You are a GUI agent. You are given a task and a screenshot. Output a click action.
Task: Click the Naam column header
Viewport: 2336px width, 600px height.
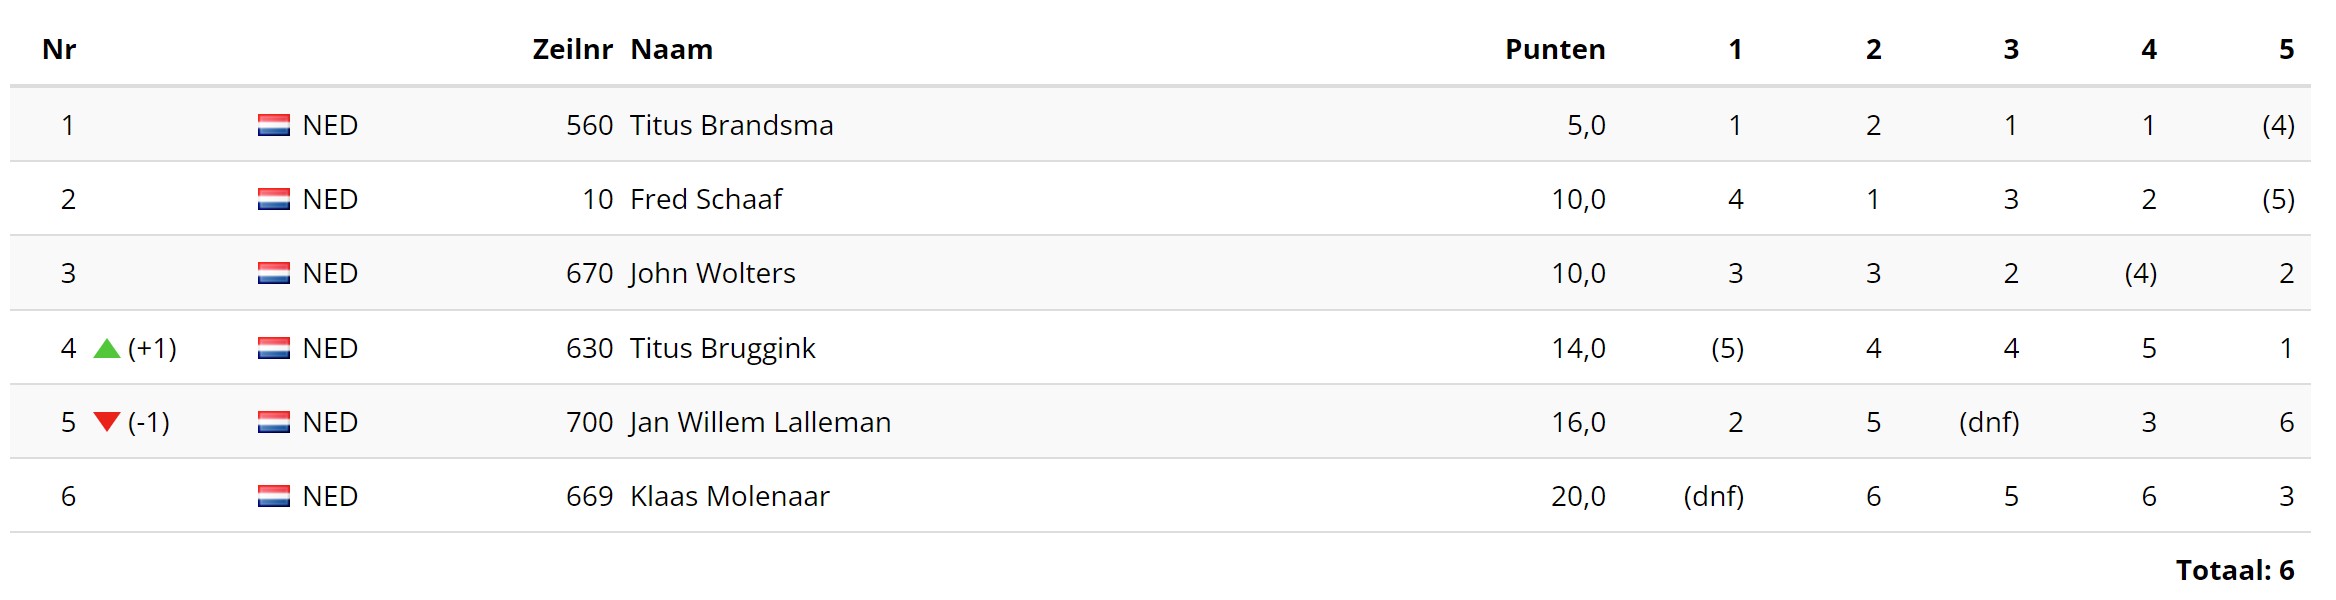click(x=671, y=49)
